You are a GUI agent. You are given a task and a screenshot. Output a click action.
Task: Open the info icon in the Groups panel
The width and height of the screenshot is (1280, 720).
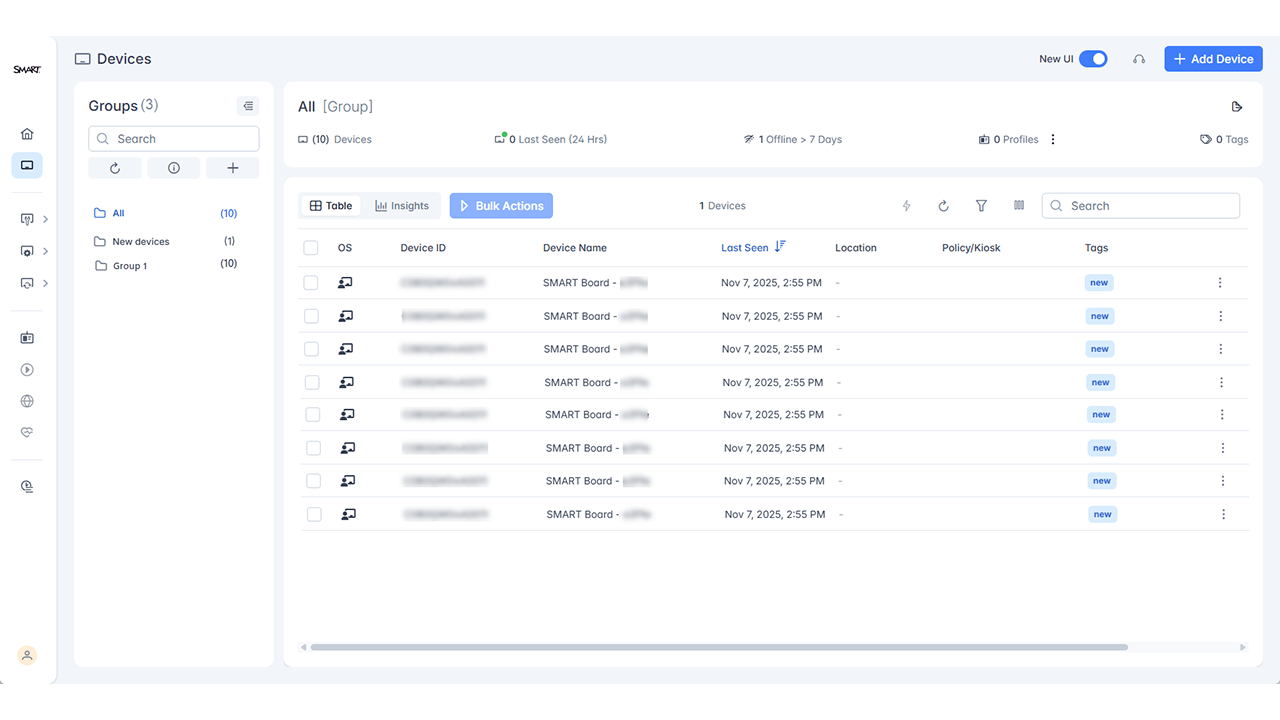(x=173, y=167)
